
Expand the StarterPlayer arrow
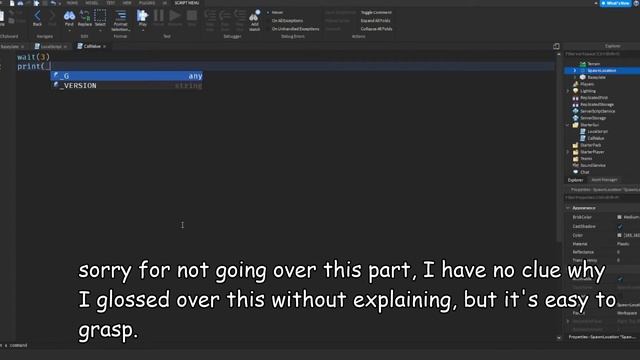pos(568,152)
